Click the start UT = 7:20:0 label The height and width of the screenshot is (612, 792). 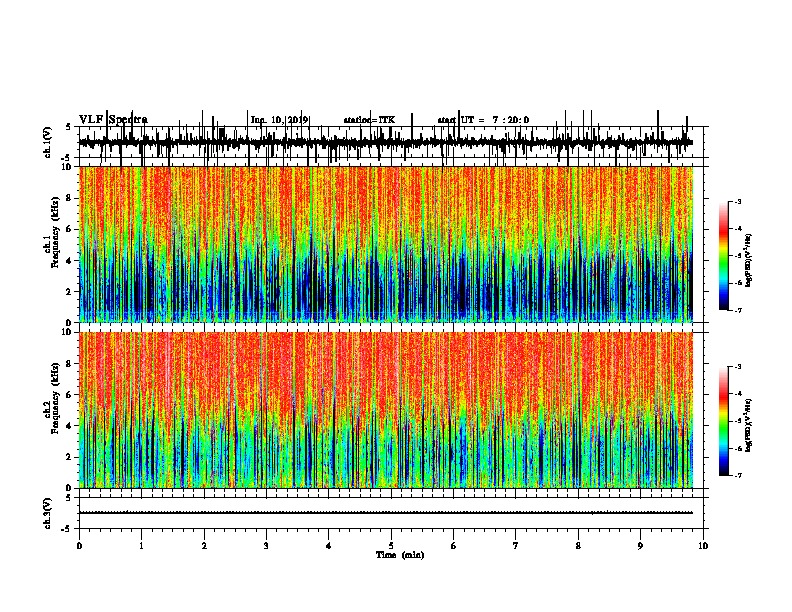click(x=483, y=120)
